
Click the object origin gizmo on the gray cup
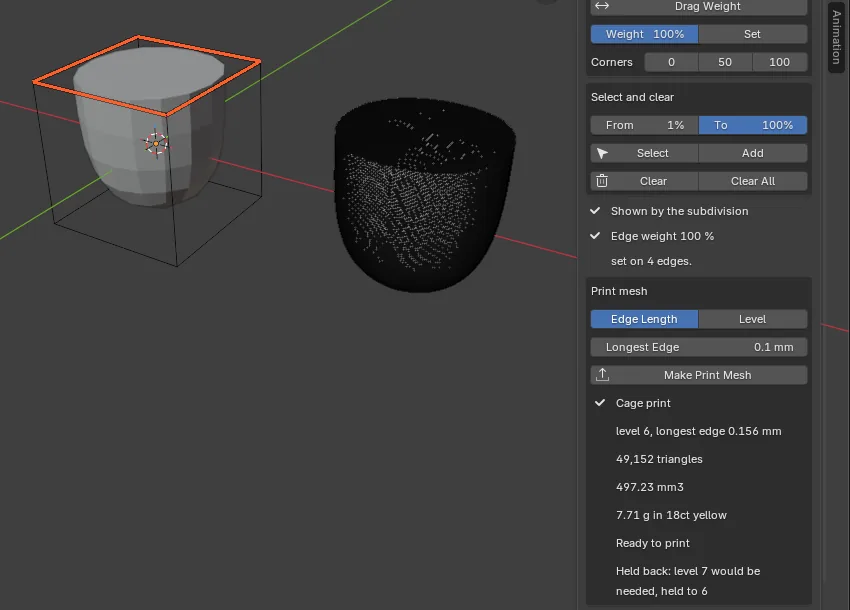[x=156, y=144]
